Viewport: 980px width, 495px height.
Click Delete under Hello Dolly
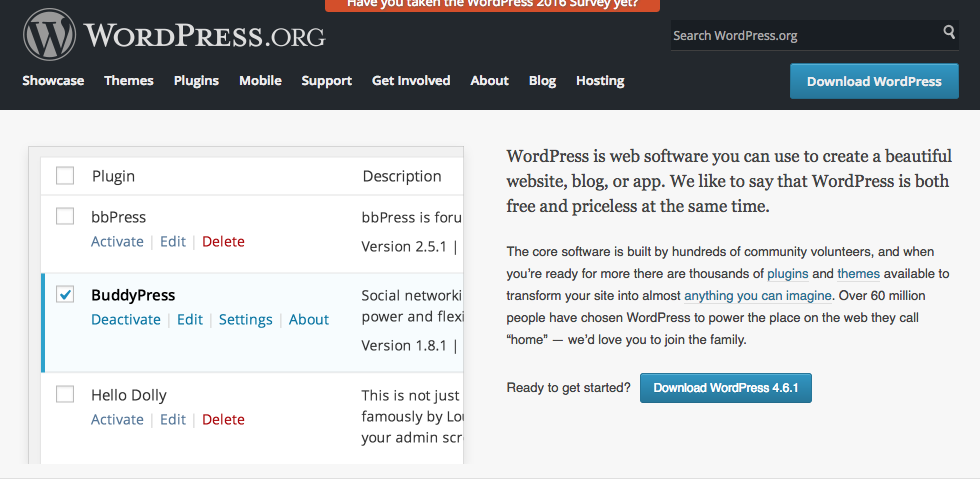tap(223, 419)
